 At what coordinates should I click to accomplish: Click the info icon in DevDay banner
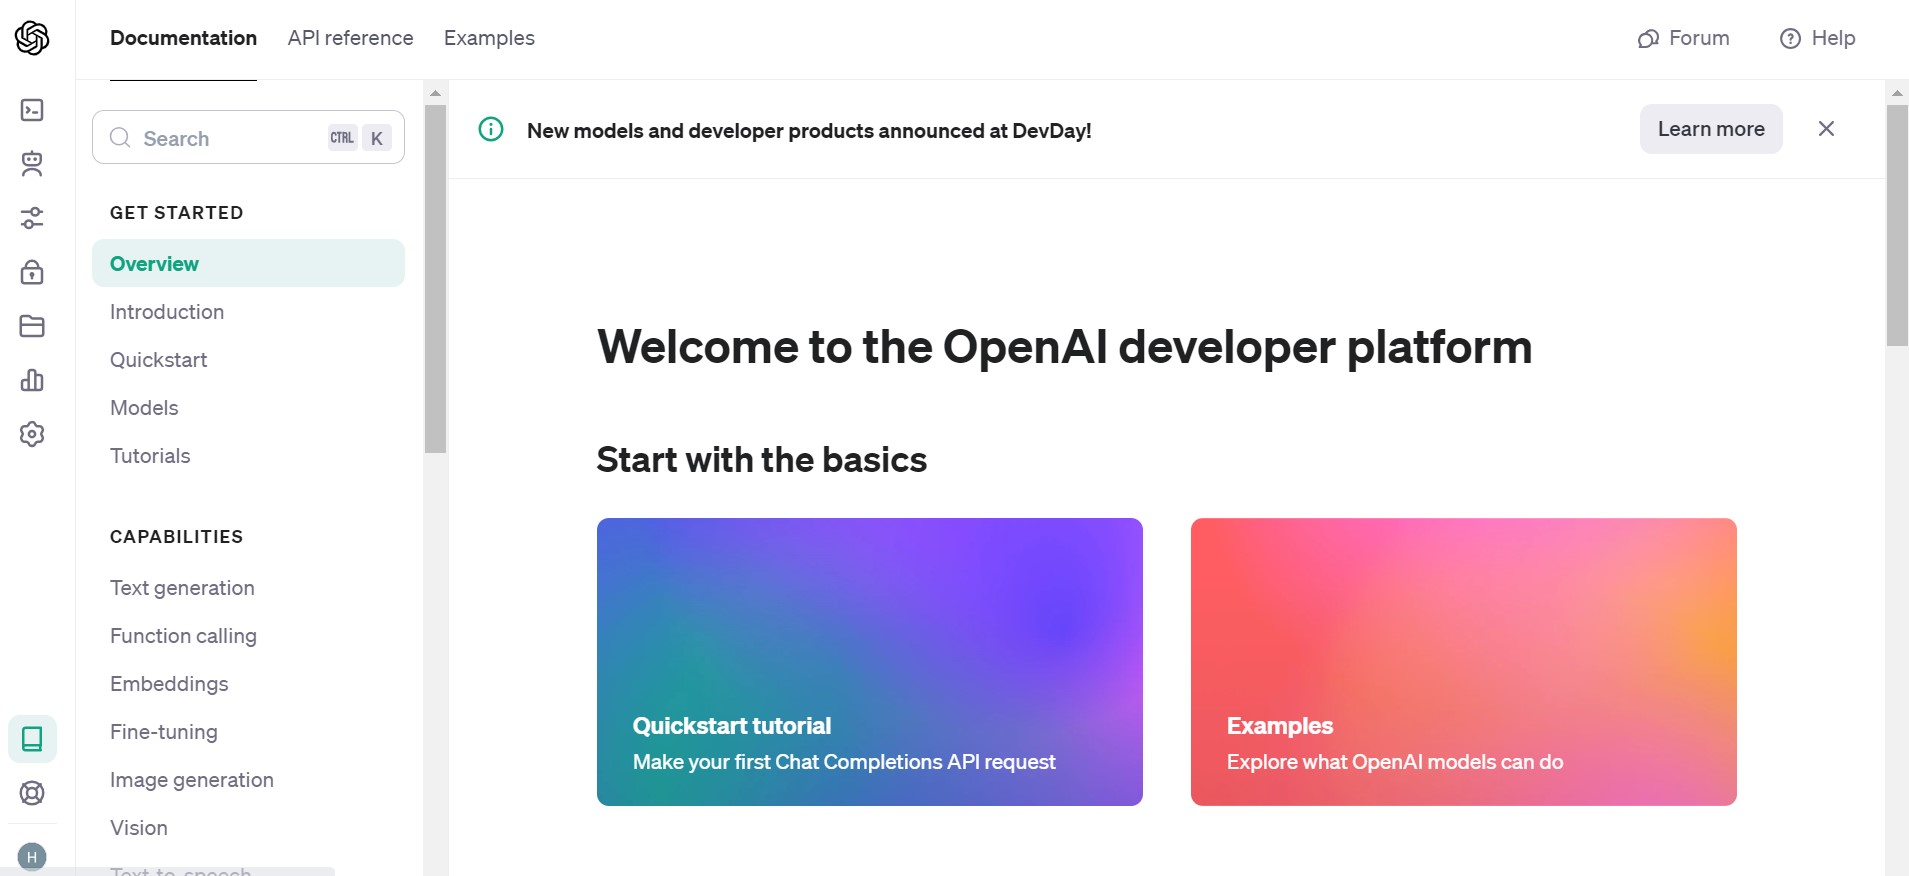[491, 129]
